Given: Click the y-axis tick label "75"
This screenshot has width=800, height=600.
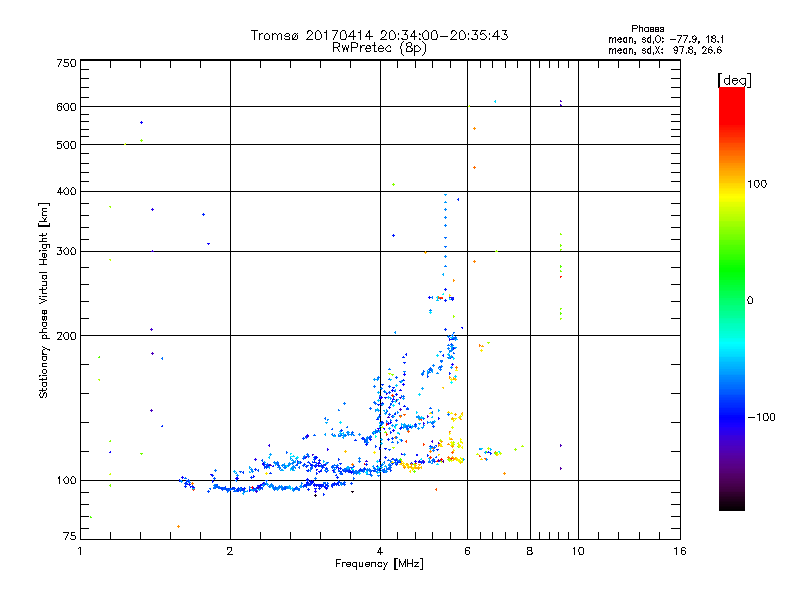Looking at the screenshot, I should pyautogui.click(x=70, y=536).
